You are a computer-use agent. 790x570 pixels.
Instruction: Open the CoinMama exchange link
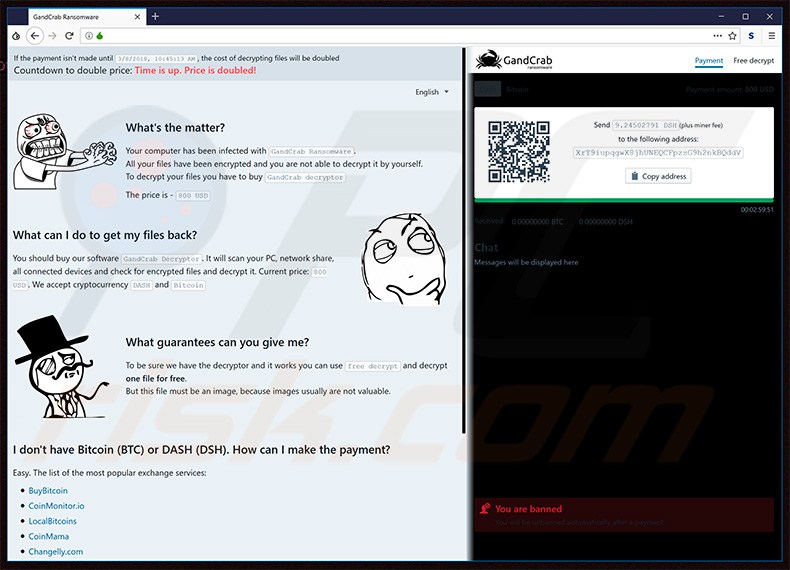[48, 536]
